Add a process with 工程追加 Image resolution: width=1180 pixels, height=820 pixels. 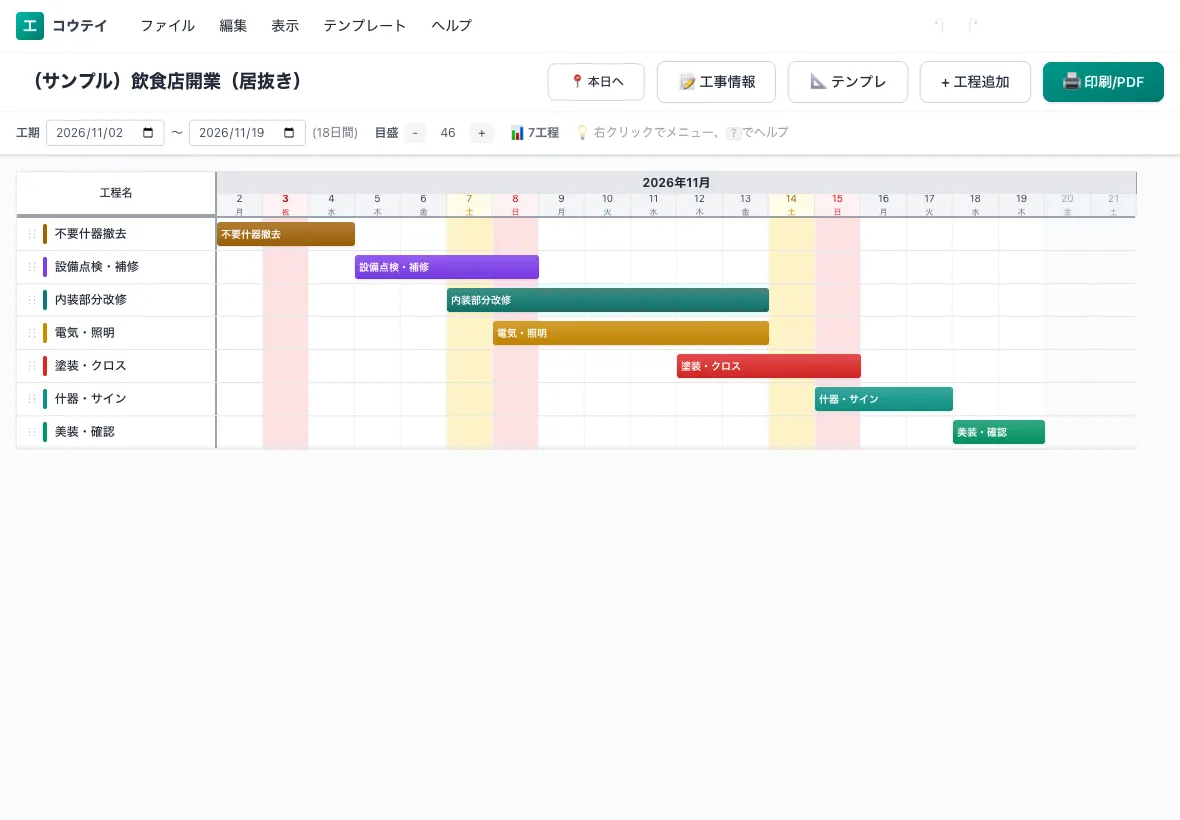pyautogui.click(x=975, y=82)
